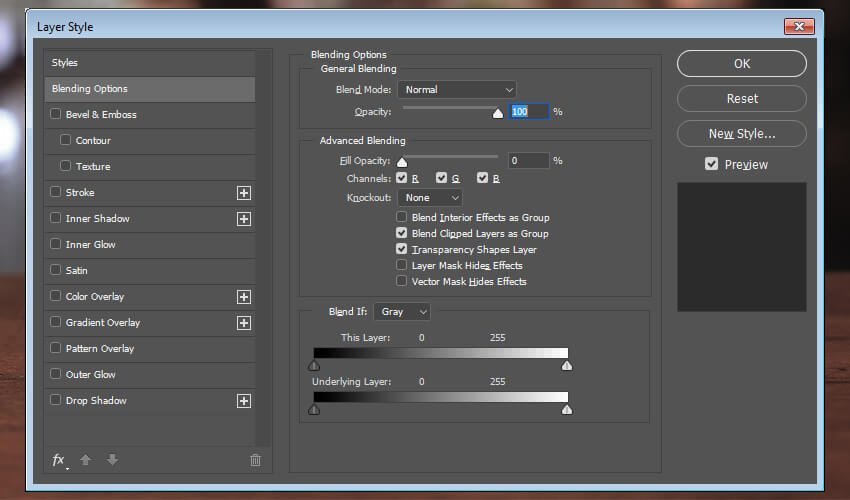Toggle the Preview checkbox
This screenshot has width=850, height=500.
(x=712, y=164)
